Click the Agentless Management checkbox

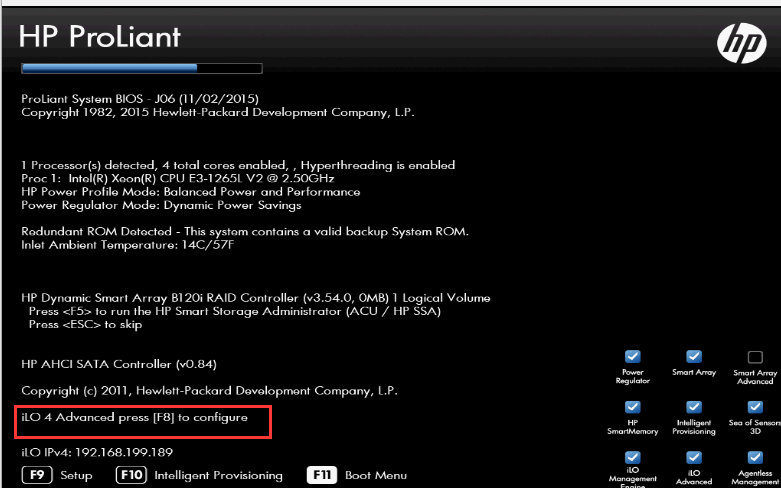(x=756, y=457)
